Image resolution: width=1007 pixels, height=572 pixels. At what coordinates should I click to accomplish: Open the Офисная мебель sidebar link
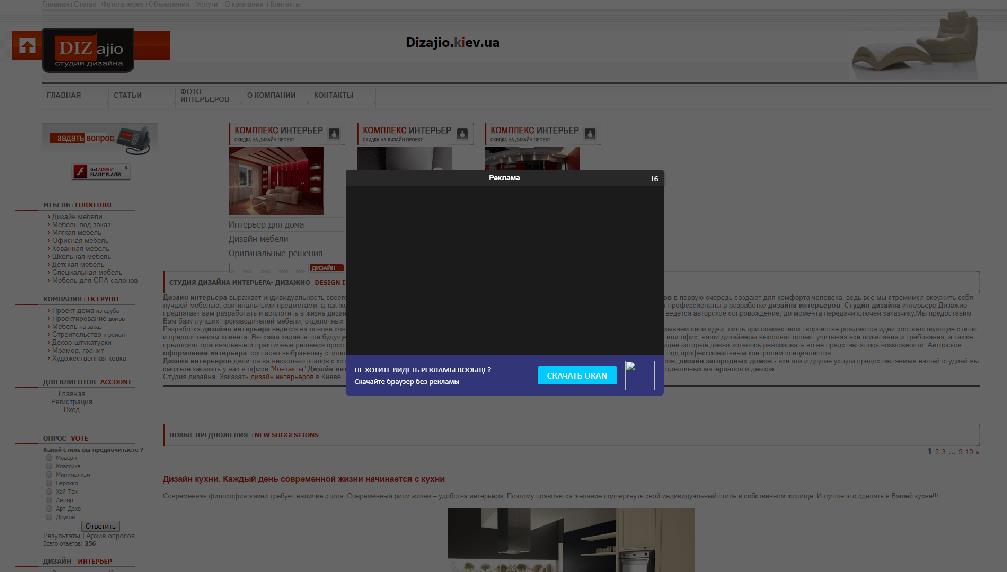80,241
